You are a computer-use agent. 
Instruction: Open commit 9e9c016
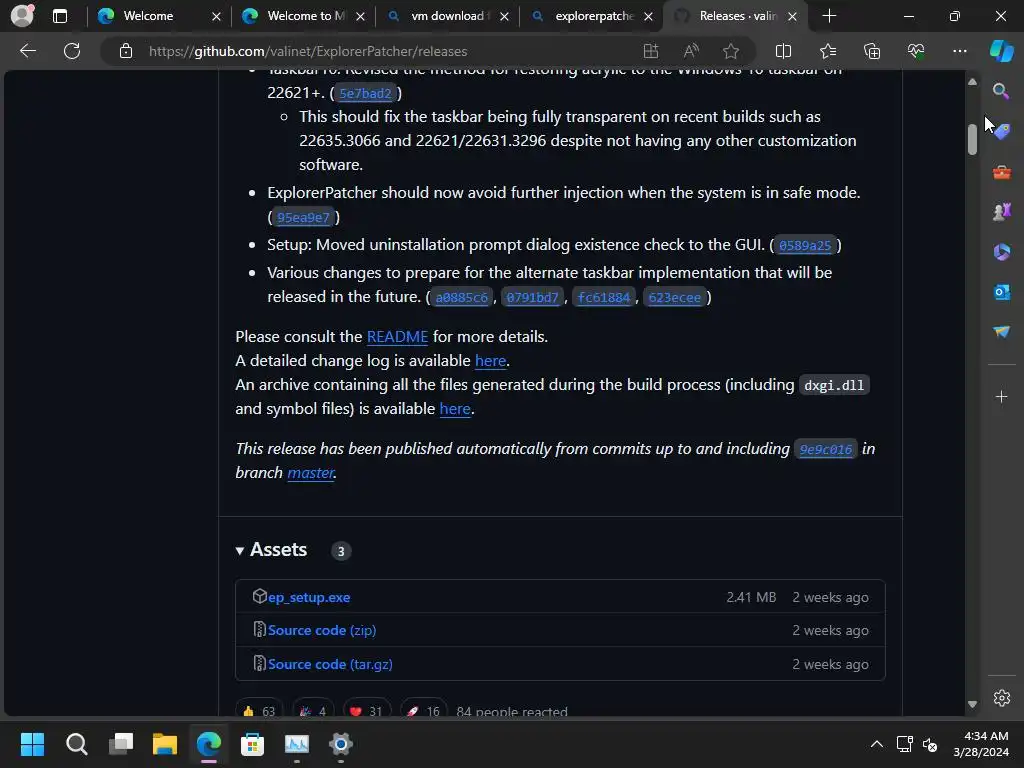(825, 449)
